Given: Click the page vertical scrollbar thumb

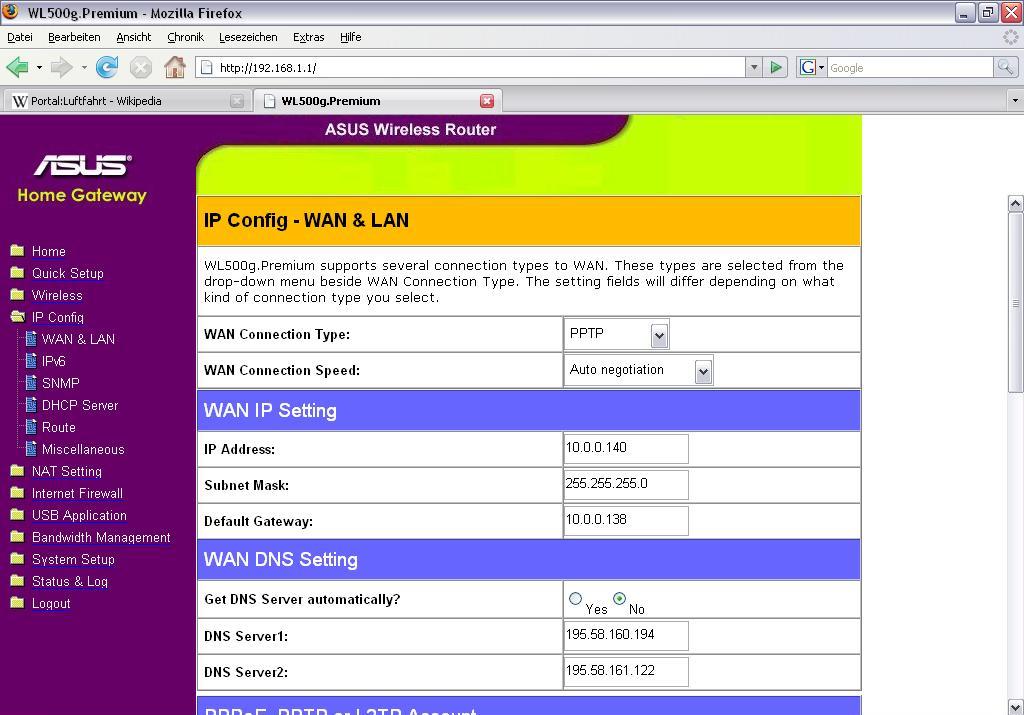Looking at the screenshot, I should coord(1016,303).
